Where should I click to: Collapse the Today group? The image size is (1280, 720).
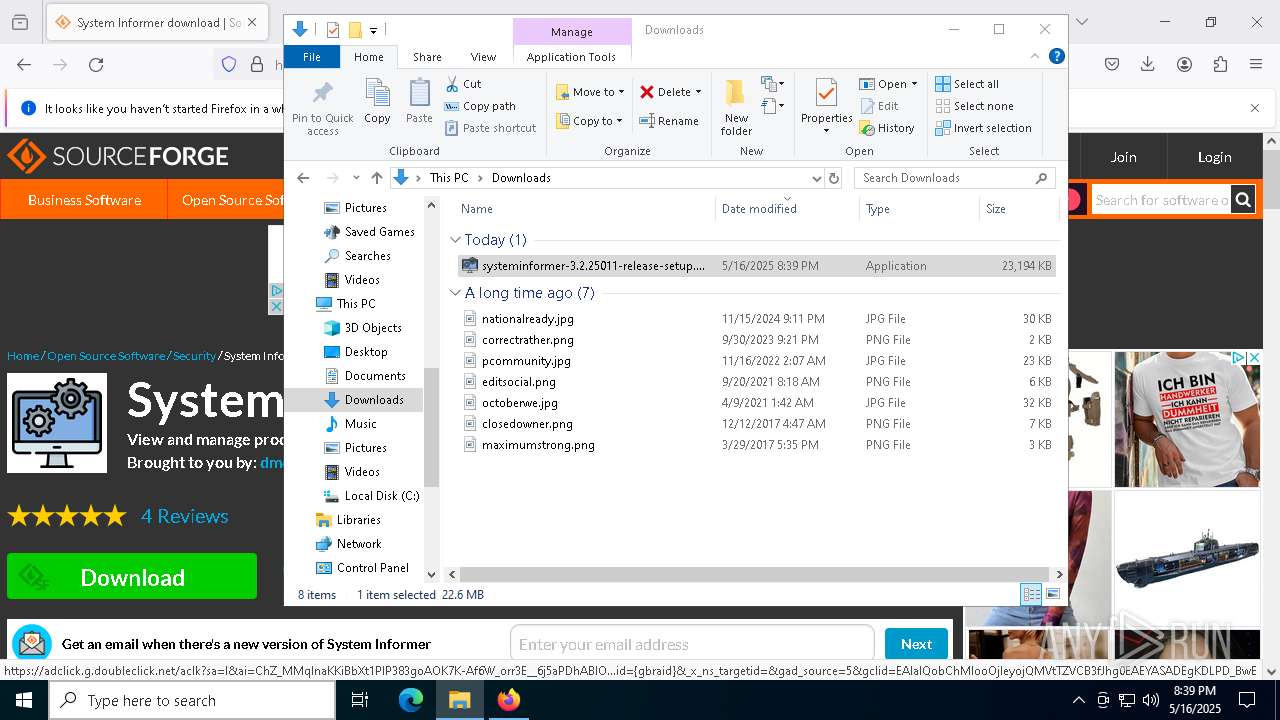[455, 240]
